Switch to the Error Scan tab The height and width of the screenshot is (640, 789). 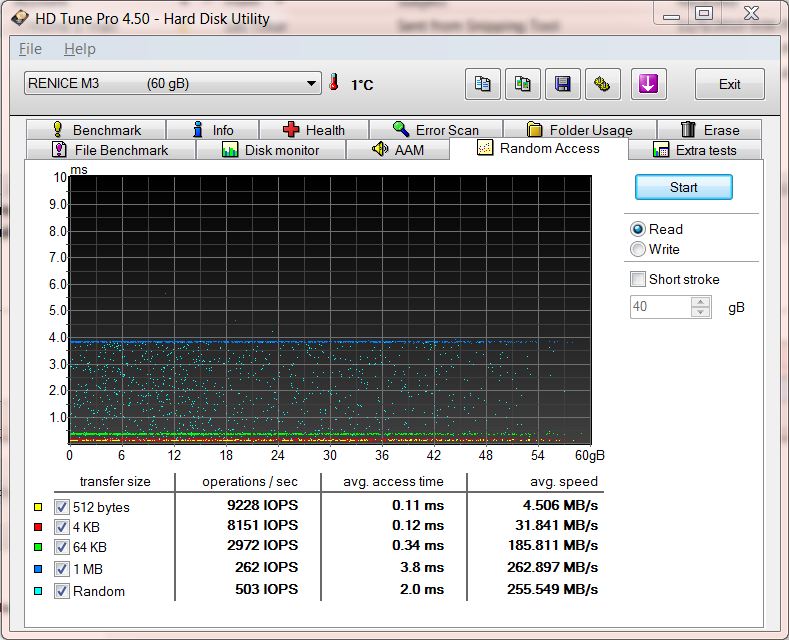click(436, 130)
